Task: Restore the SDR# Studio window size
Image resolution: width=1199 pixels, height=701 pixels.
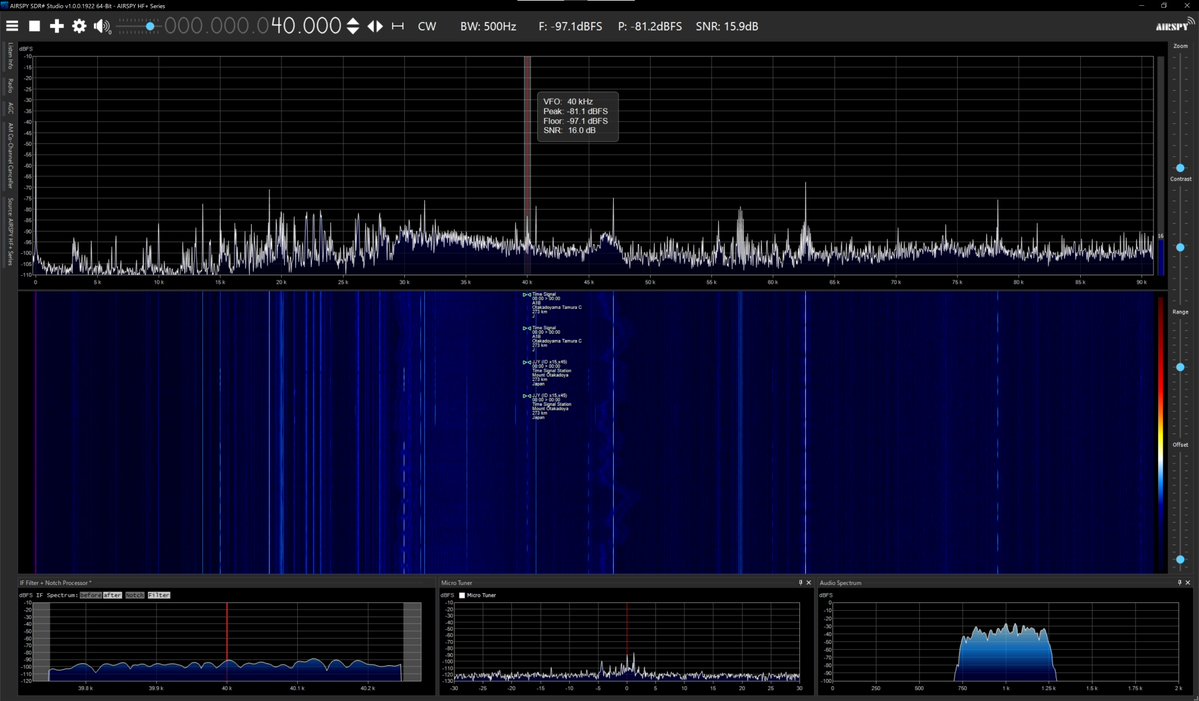Action: (x=1165, y=5)
